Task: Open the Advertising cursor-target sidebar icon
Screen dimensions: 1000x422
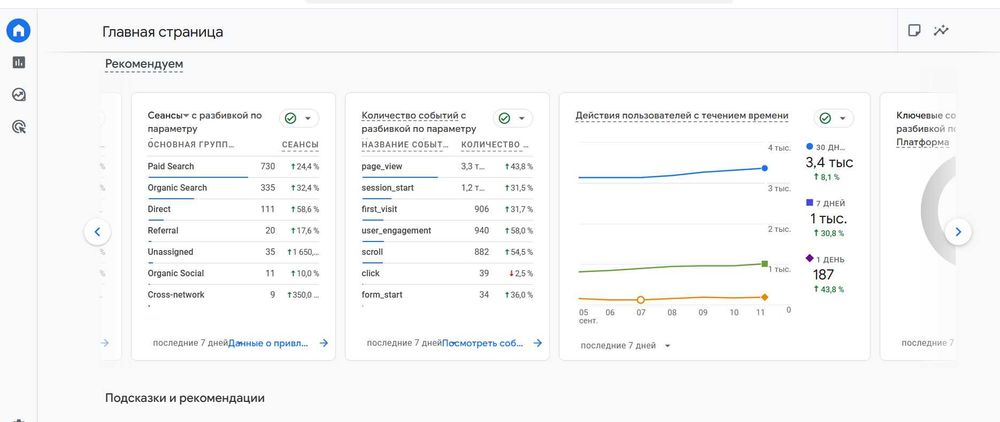Action: click(x=18, y=127)
